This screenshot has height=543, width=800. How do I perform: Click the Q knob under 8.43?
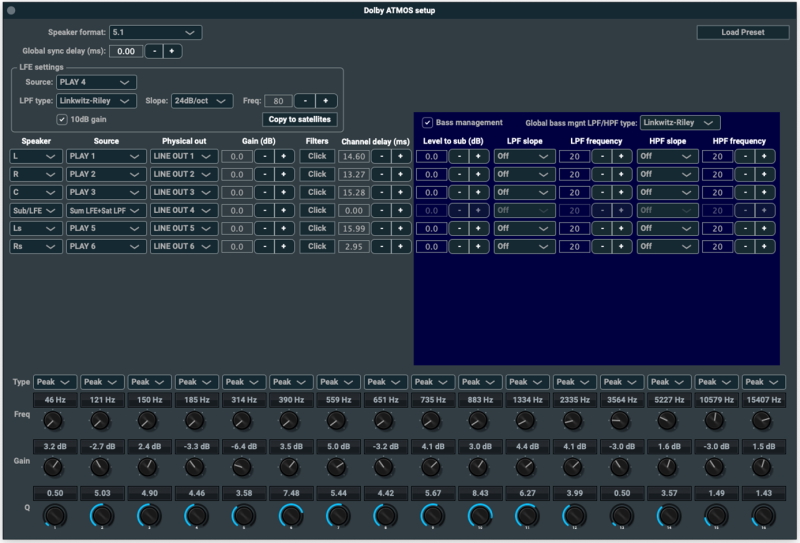click(x=480, y=515)
